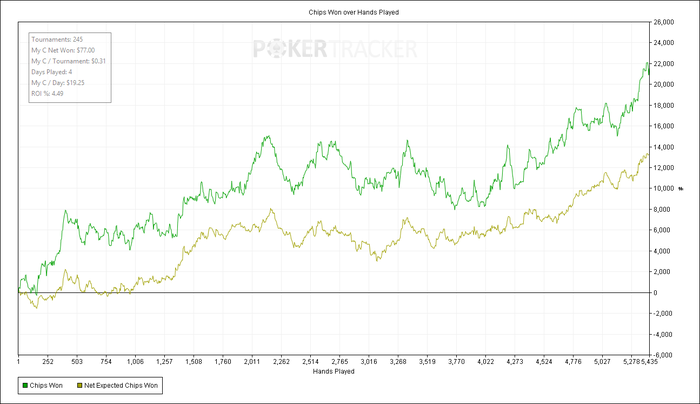Click the 754 x-axis tick label

click(x=106, y=362)
